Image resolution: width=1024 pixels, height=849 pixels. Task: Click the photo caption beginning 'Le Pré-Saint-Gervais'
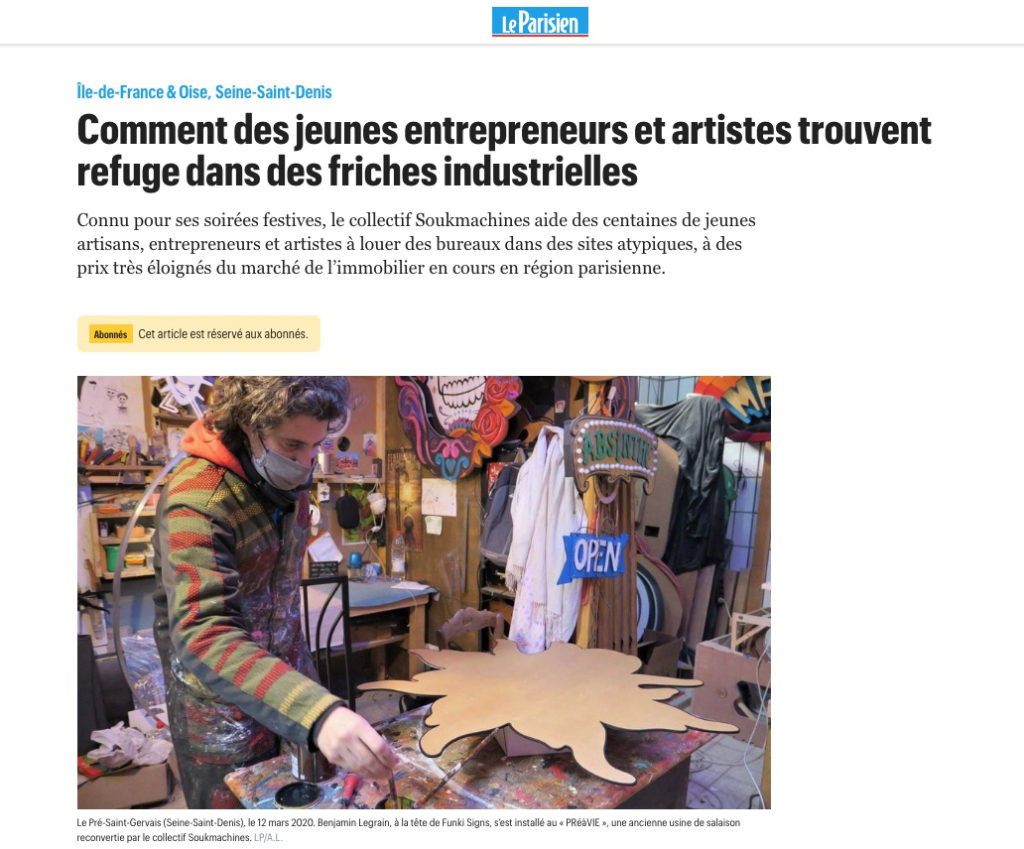pyautogui.click(x=408, y=830)
